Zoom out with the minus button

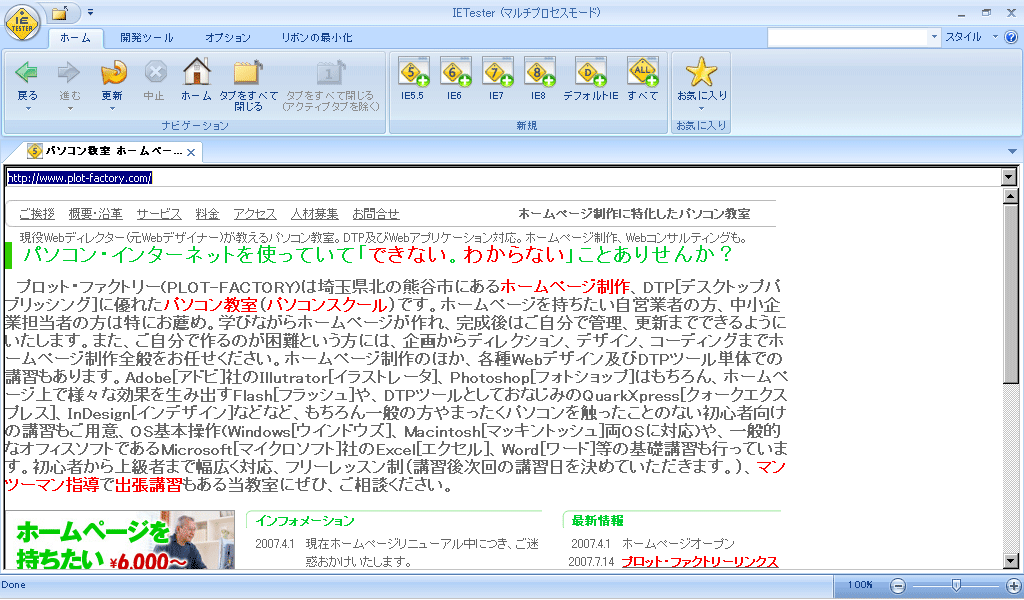(x=898, y=586)
